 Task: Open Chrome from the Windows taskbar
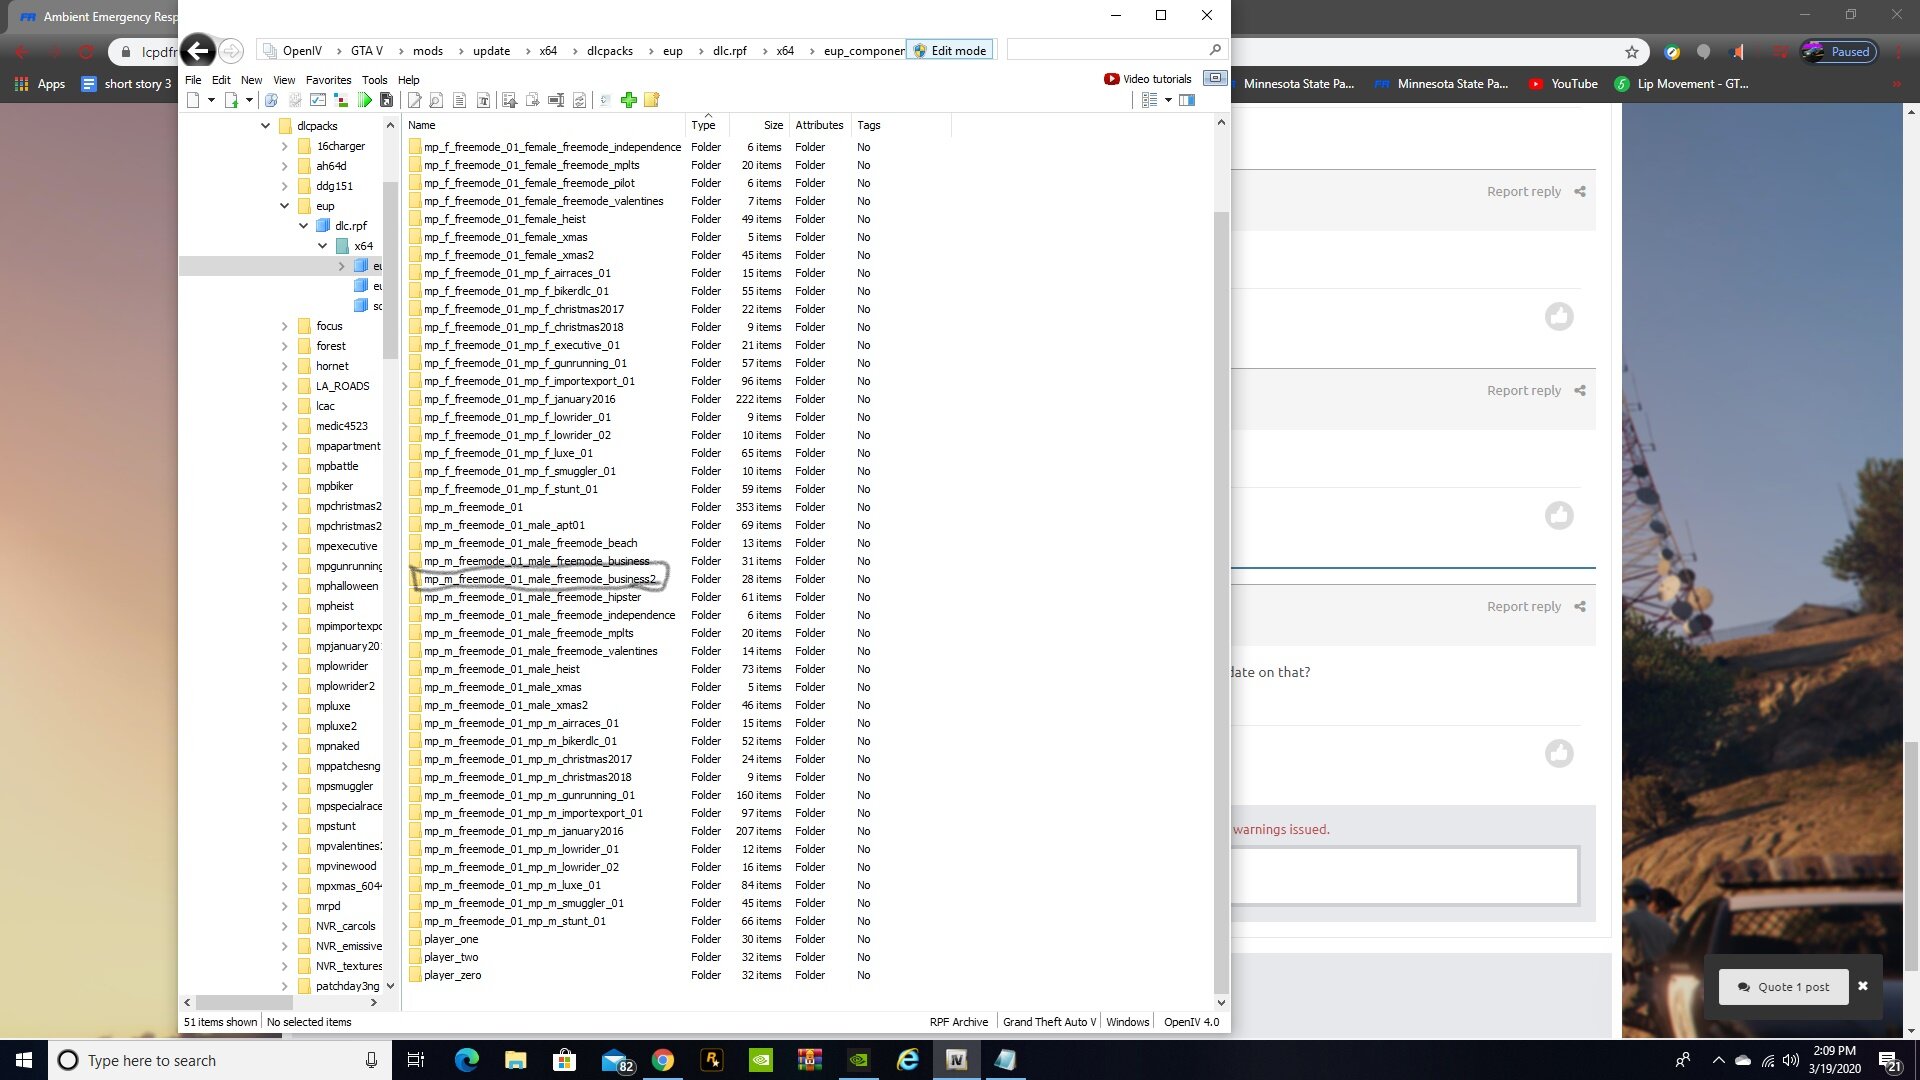(x=662, y=1060)
